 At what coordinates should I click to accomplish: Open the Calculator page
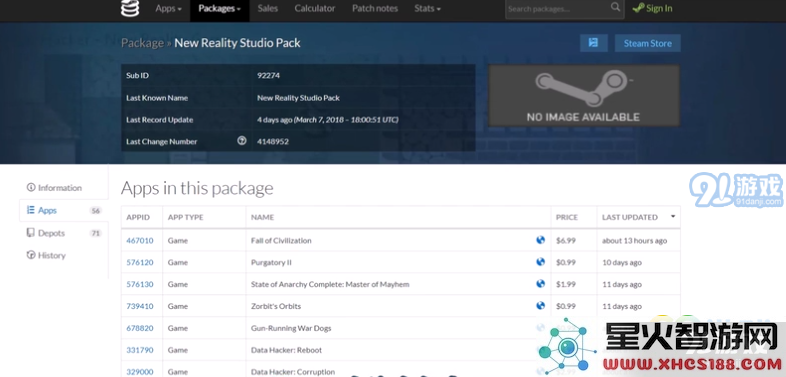315,9
